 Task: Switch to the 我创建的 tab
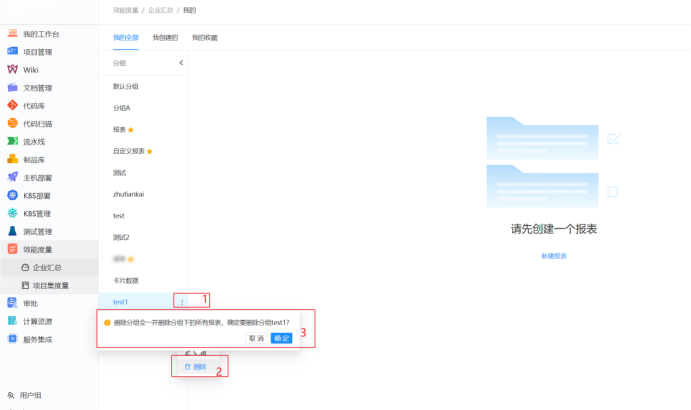pyautogui.click(x=165, y=37)
